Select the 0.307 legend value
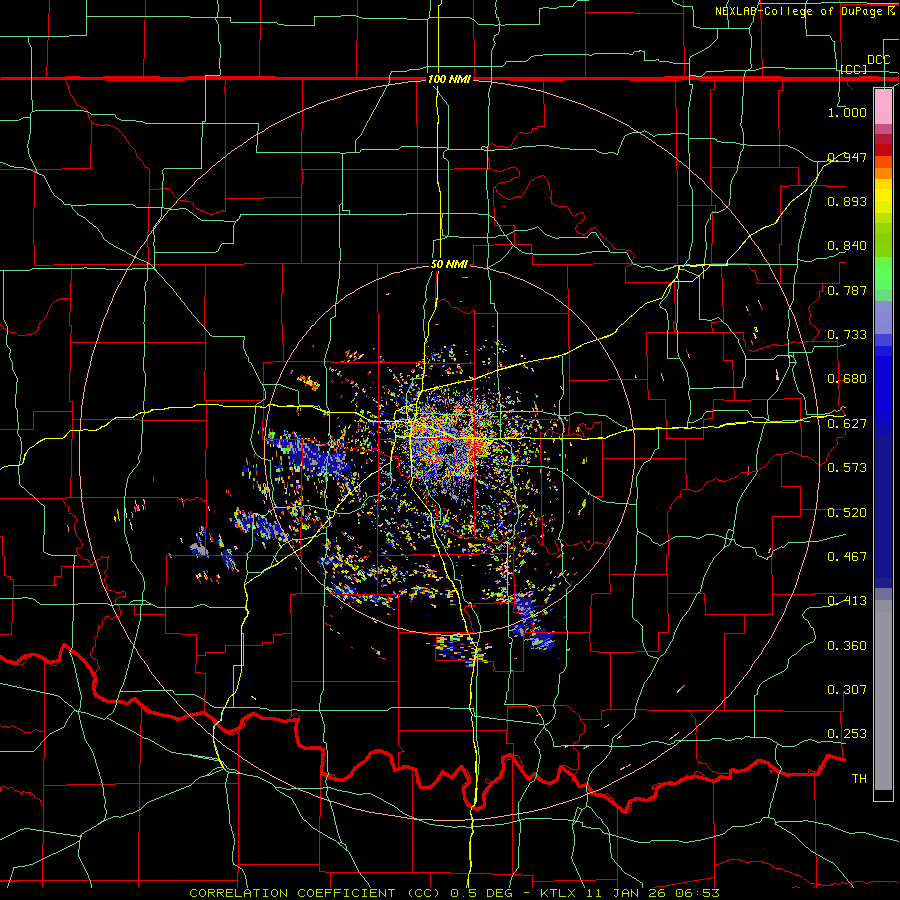Screen dimensions: 900x900 [847, 690]
